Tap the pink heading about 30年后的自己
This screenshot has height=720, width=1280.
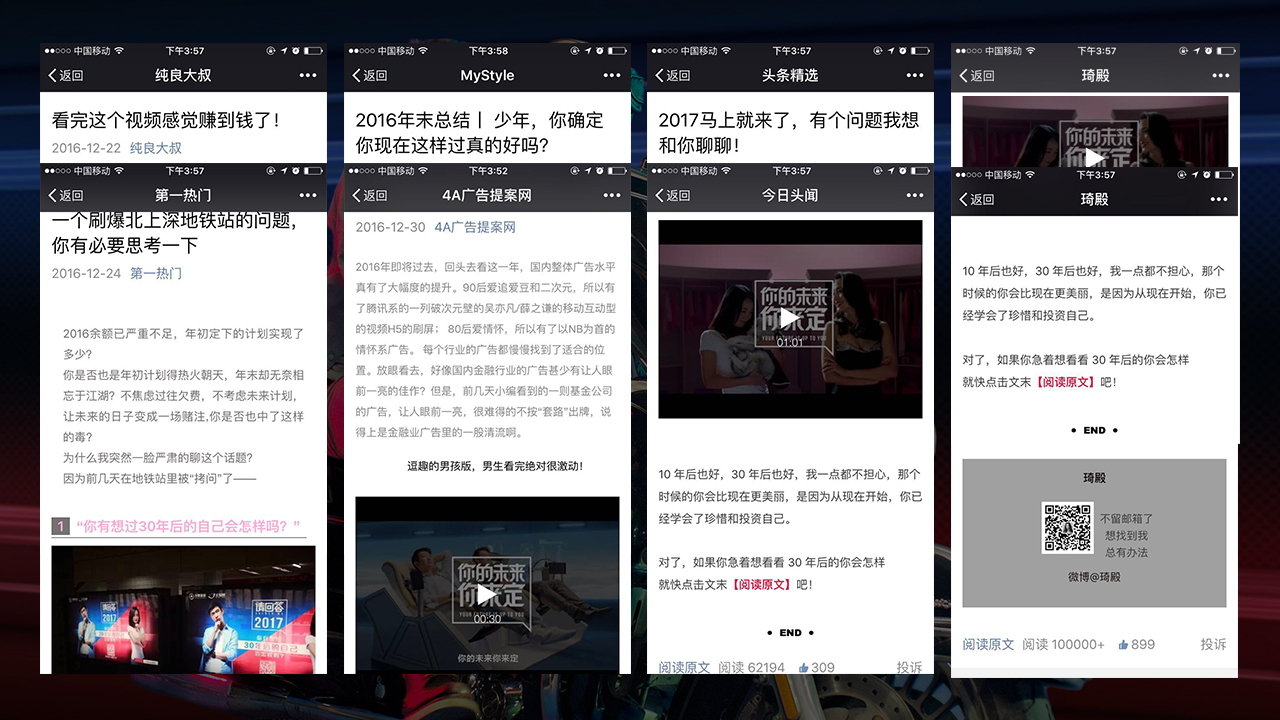[188, 526]
